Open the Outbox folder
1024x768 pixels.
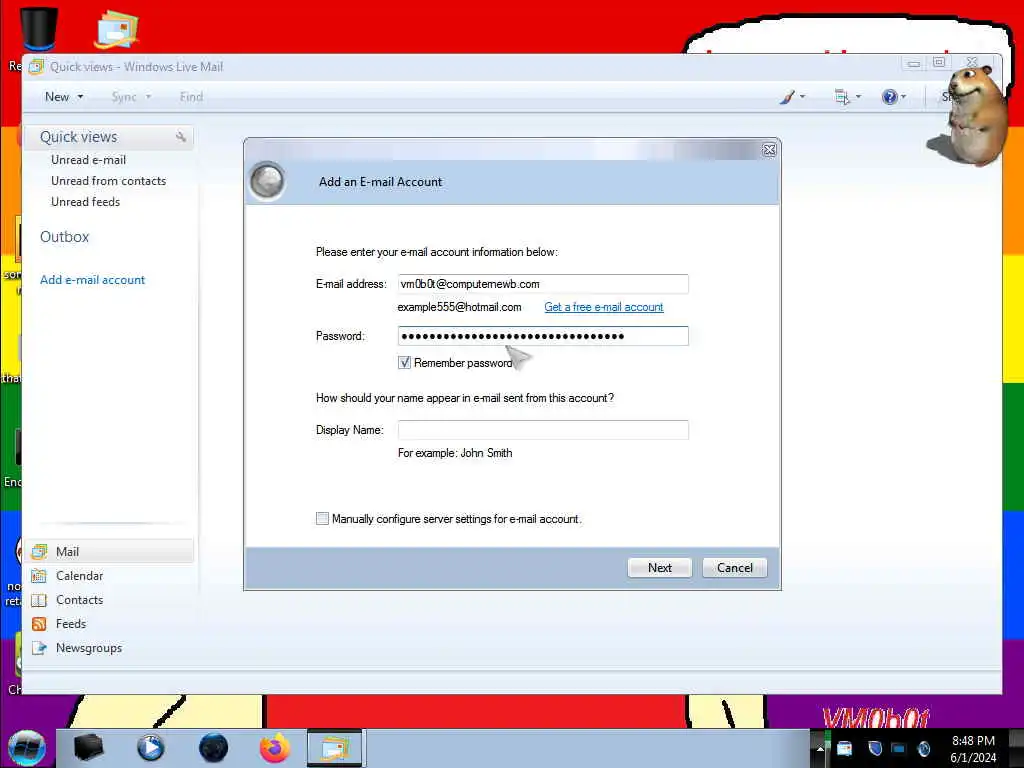65,236
